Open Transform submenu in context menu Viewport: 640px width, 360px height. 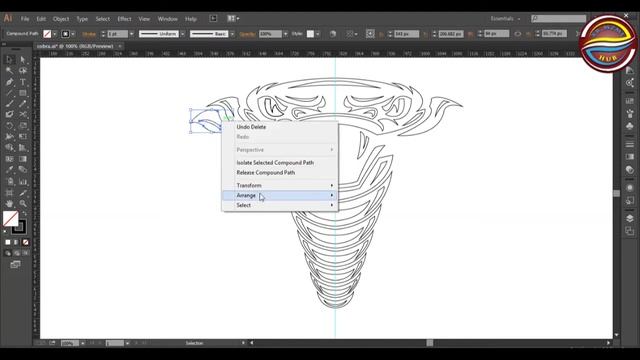coord(280,185)
